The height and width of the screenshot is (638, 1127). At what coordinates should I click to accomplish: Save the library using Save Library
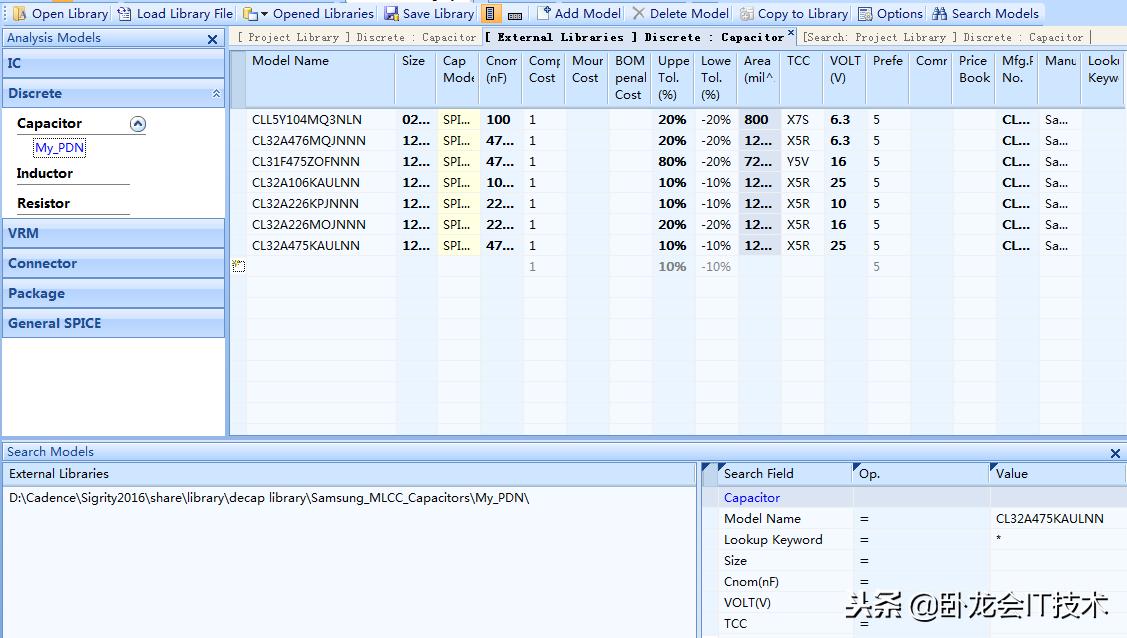(x=391, y=14)
